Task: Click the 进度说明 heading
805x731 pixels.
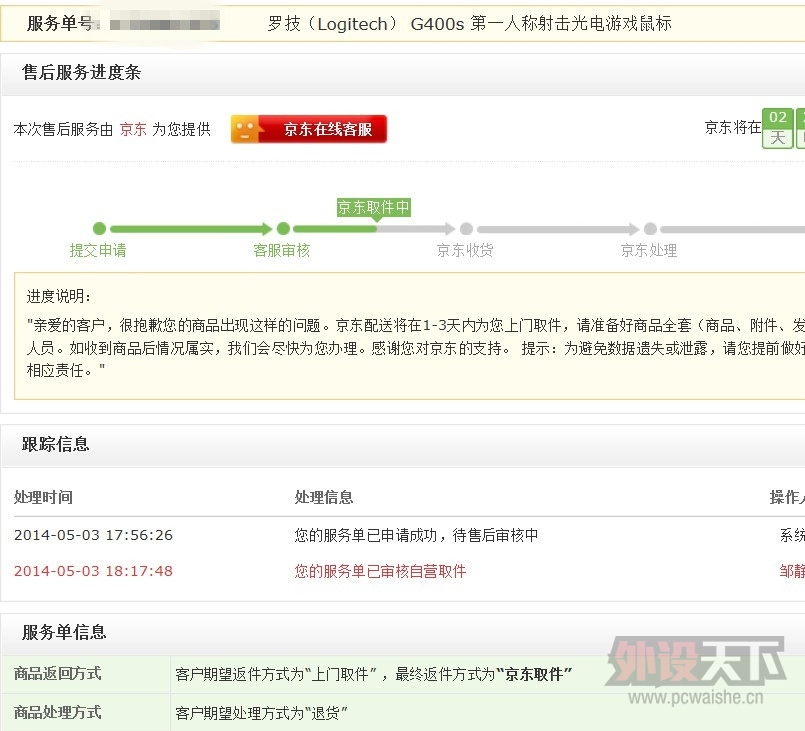Action: coord(59,296)
